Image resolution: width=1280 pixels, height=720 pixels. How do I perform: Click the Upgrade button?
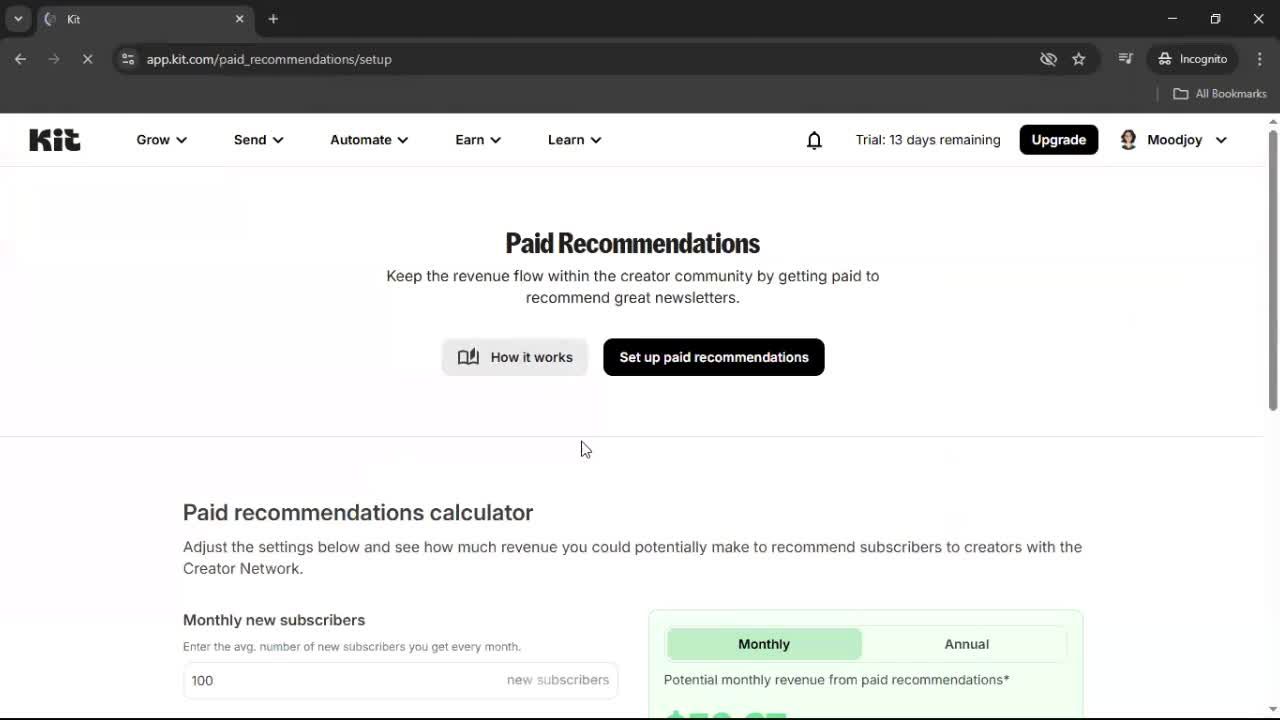click(1058, 139)
